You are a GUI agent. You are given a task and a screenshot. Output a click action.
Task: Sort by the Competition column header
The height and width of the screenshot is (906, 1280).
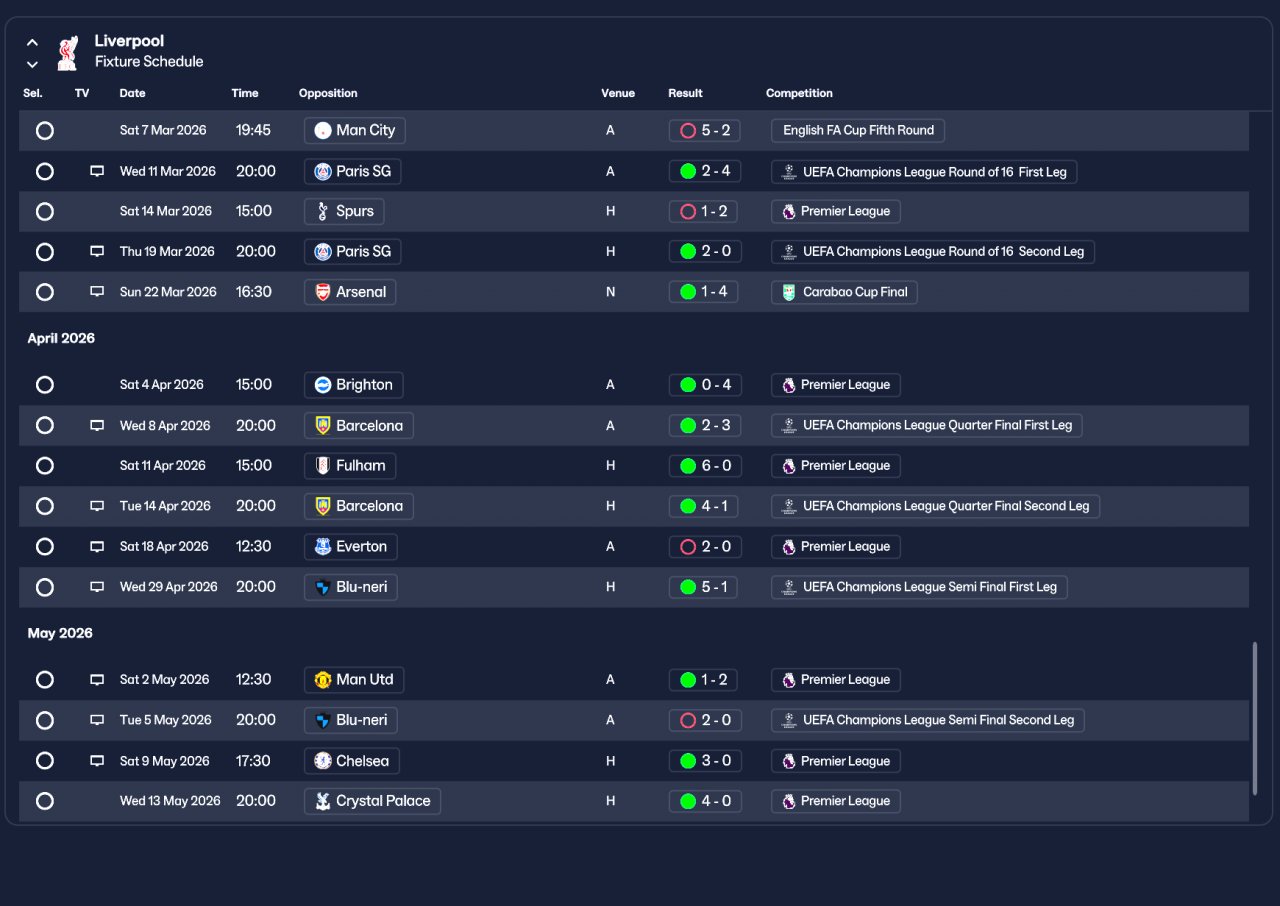click(799, 93)
